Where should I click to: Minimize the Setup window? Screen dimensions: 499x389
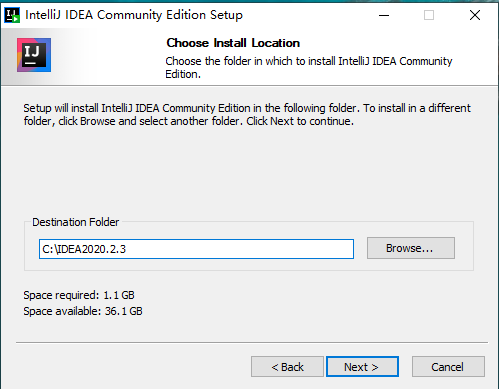pyautogui.click(x=384, y=15)
